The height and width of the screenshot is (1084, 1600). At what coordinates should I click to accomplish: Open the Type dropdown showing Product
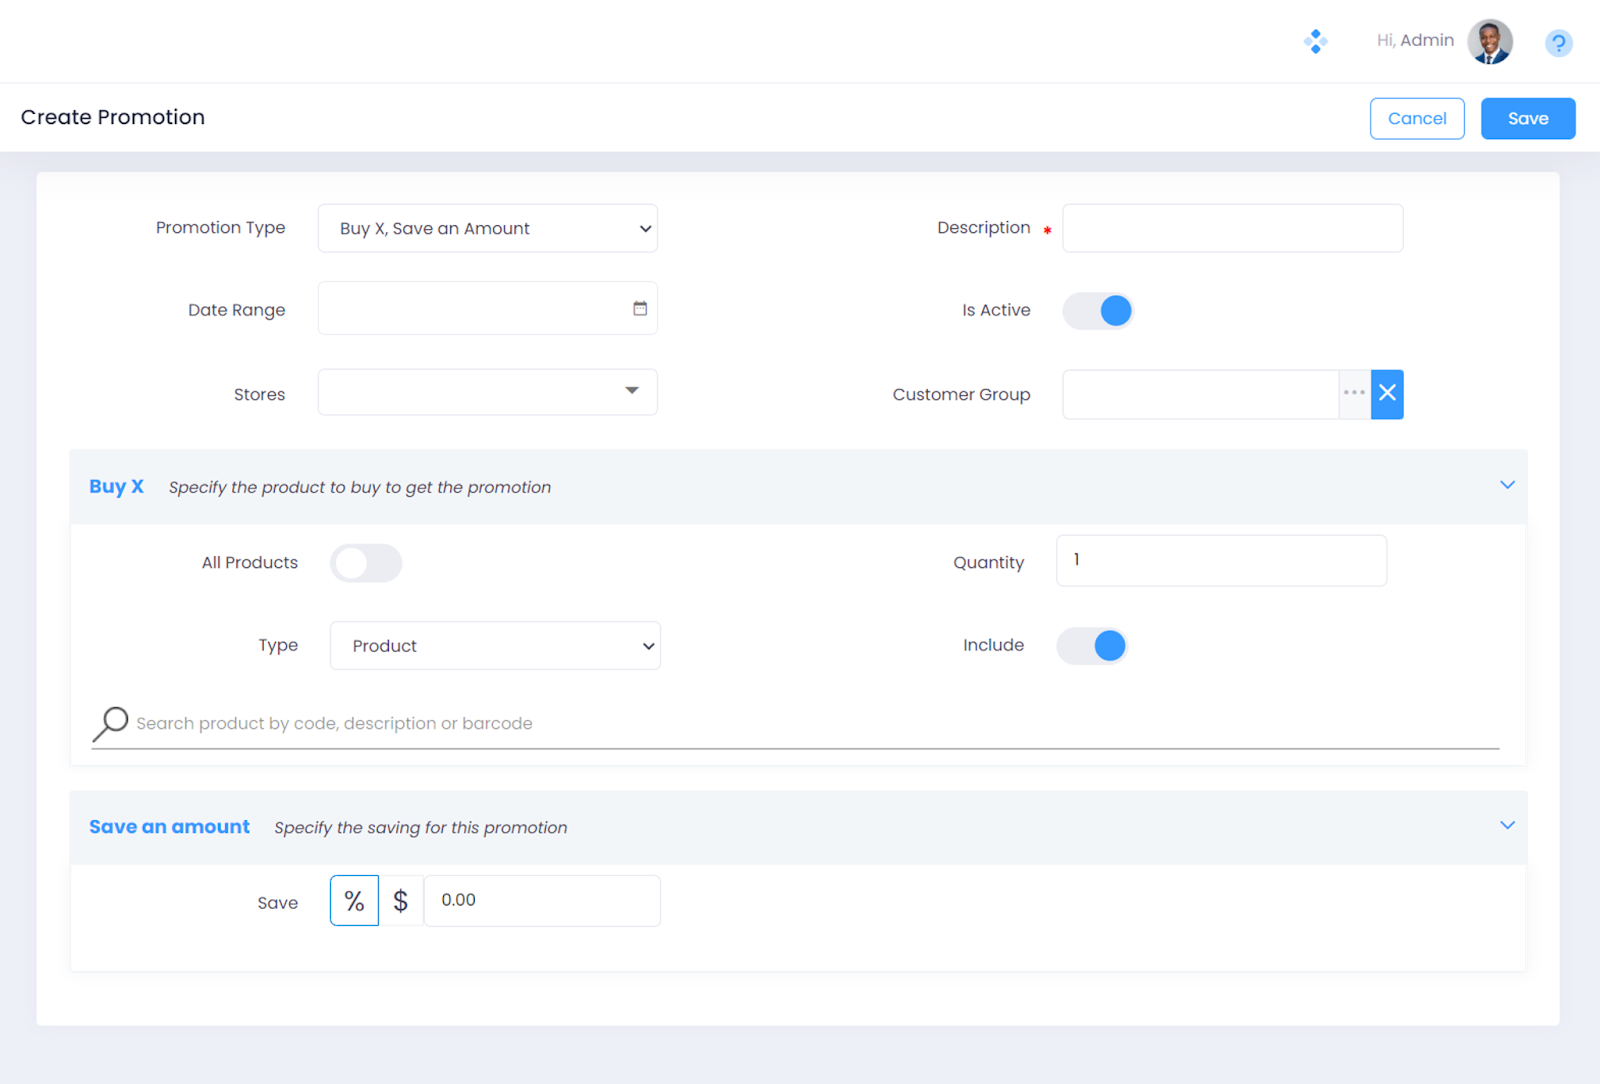coord(495,646)
